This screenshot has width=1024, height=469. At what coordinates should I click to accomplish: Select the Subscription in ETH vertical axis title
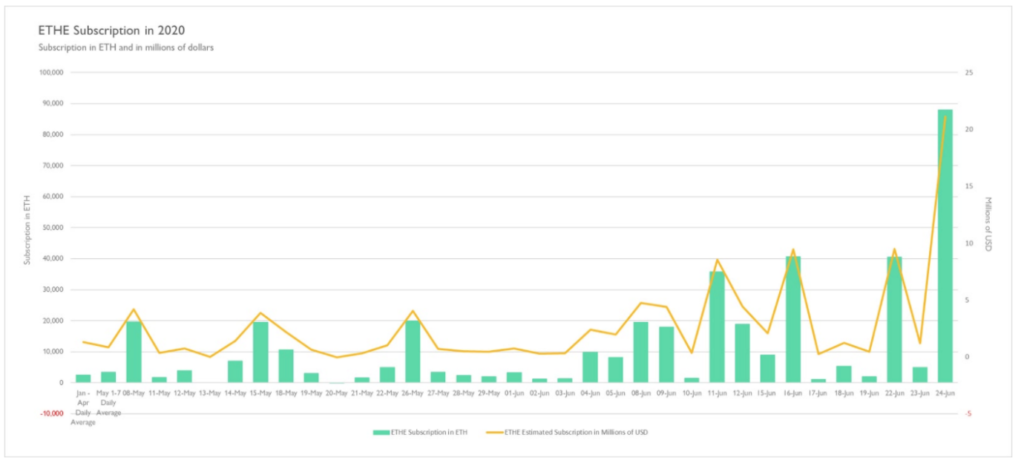coord(27,231)
